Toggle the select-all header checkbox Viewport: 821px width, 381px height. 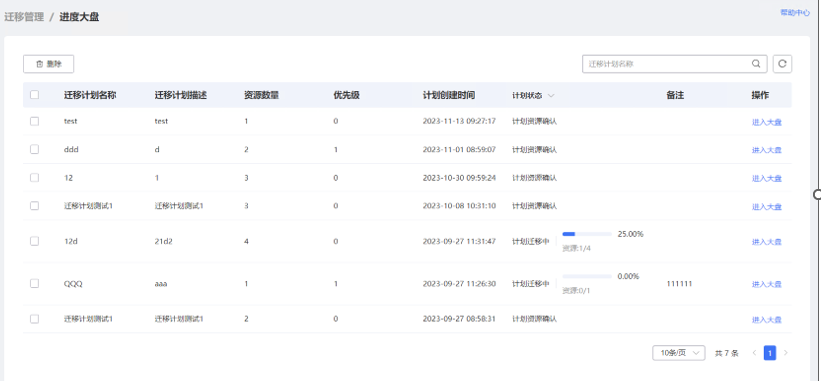click(35, 95)
